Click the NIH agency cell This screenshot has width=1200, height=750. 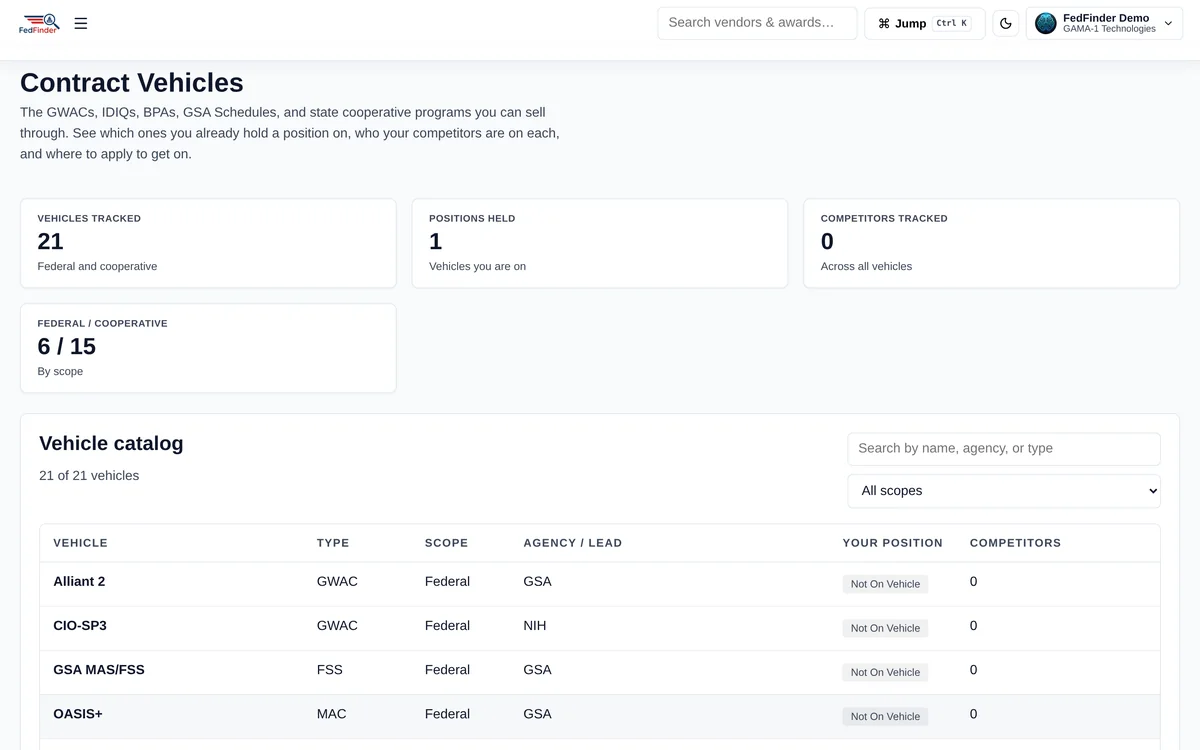(535, 626)
